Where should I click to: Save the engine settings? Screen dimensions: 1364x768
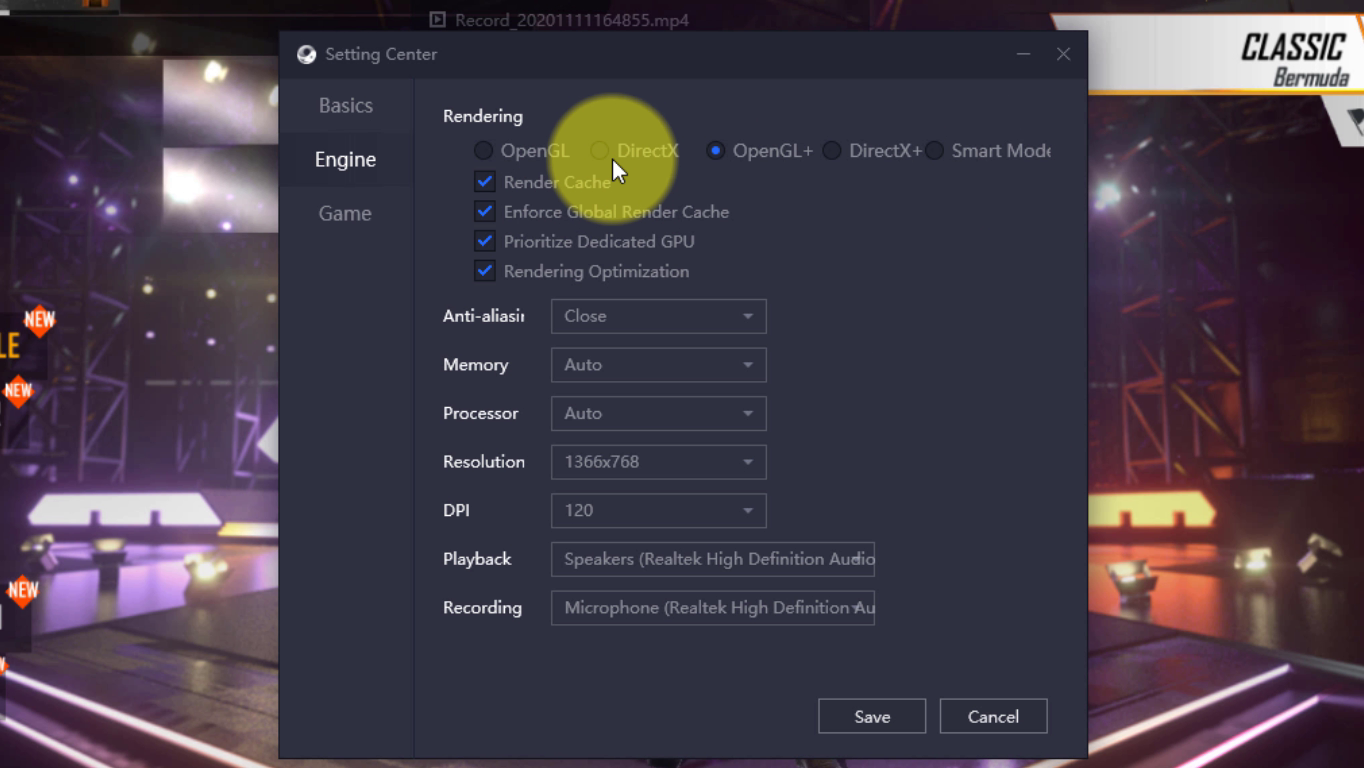872,716
